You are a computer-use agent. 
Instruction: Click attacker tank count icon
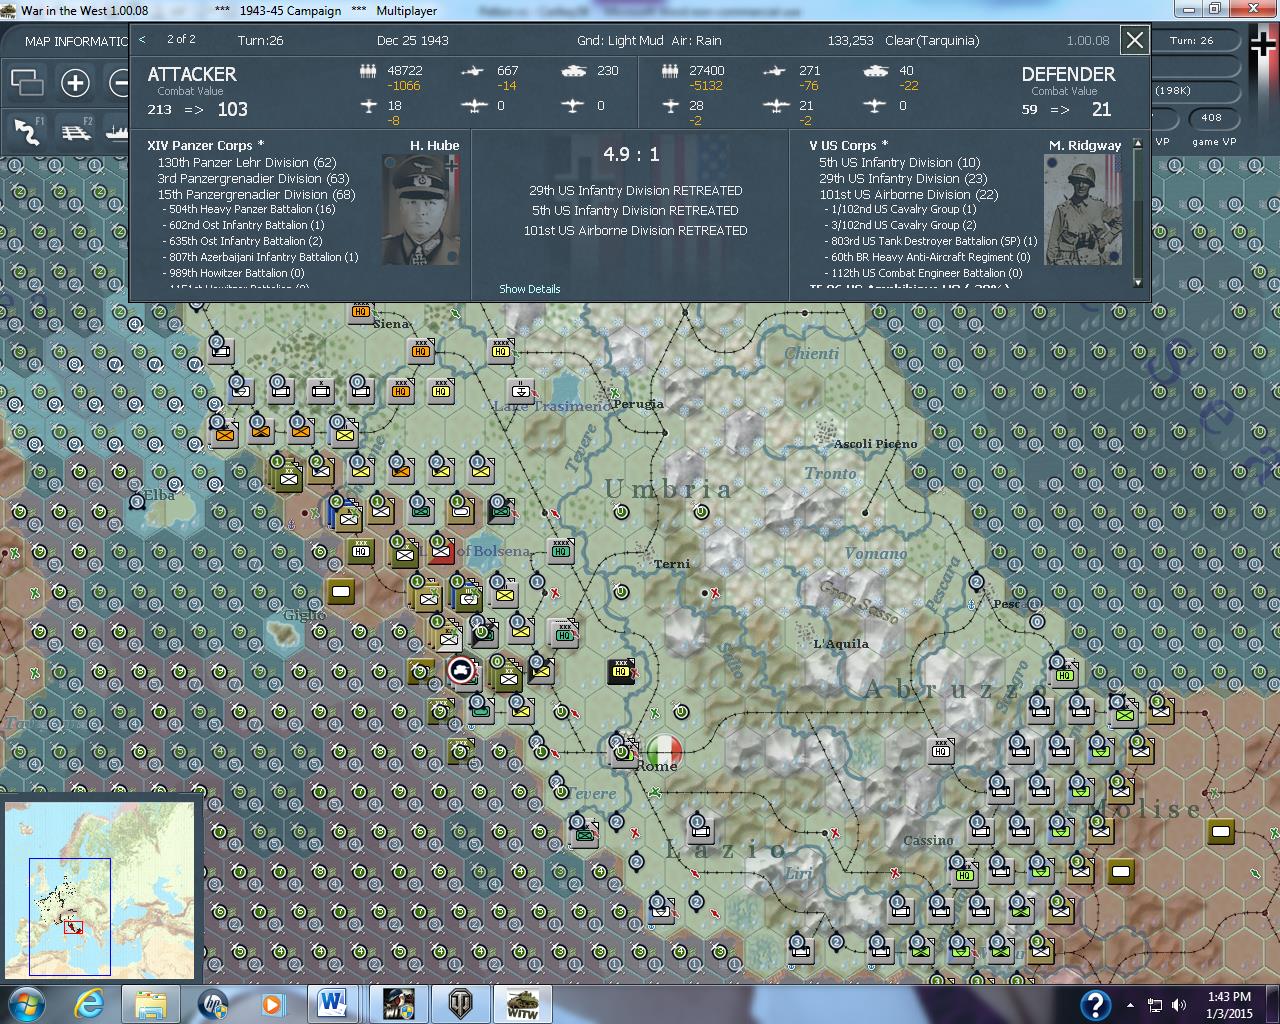[x=574, y=71]
